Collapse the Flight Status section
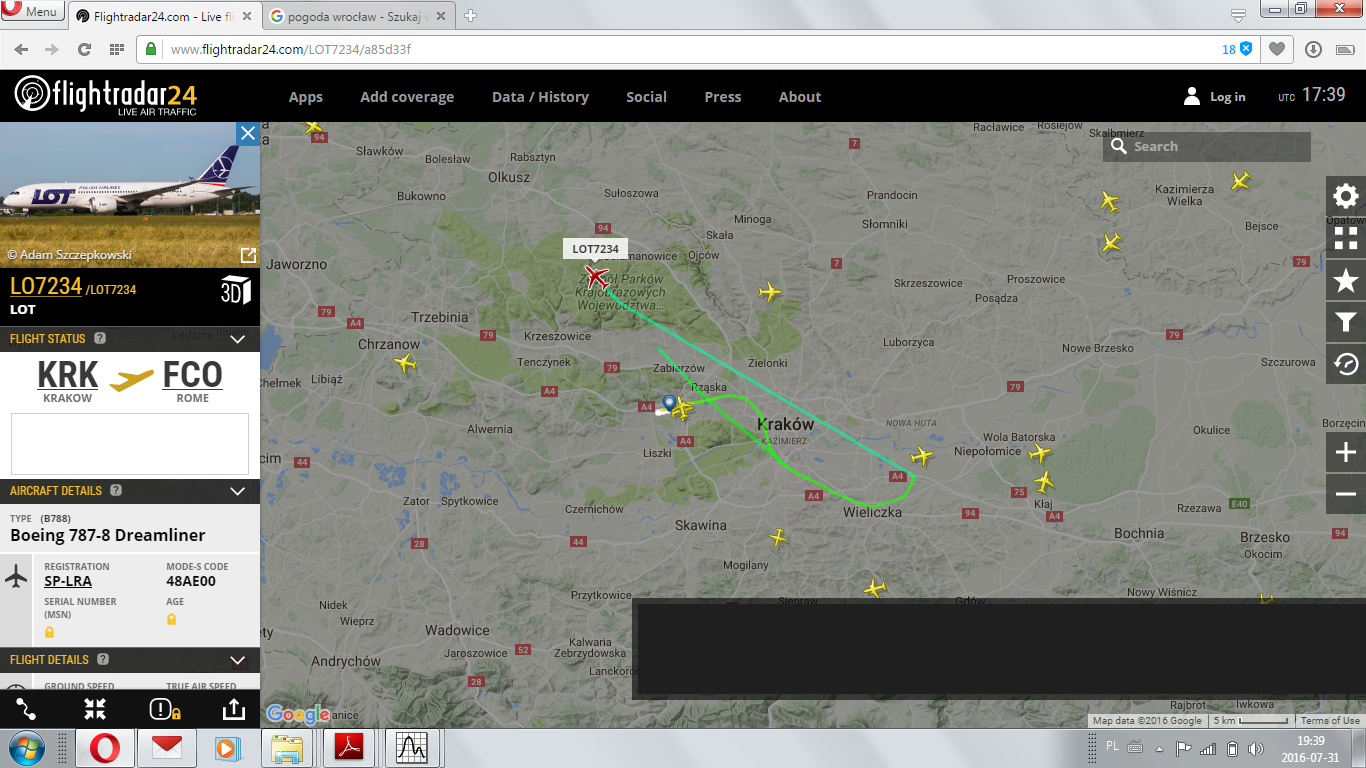This screenshot has height=768, width=1366. [238, 338]
